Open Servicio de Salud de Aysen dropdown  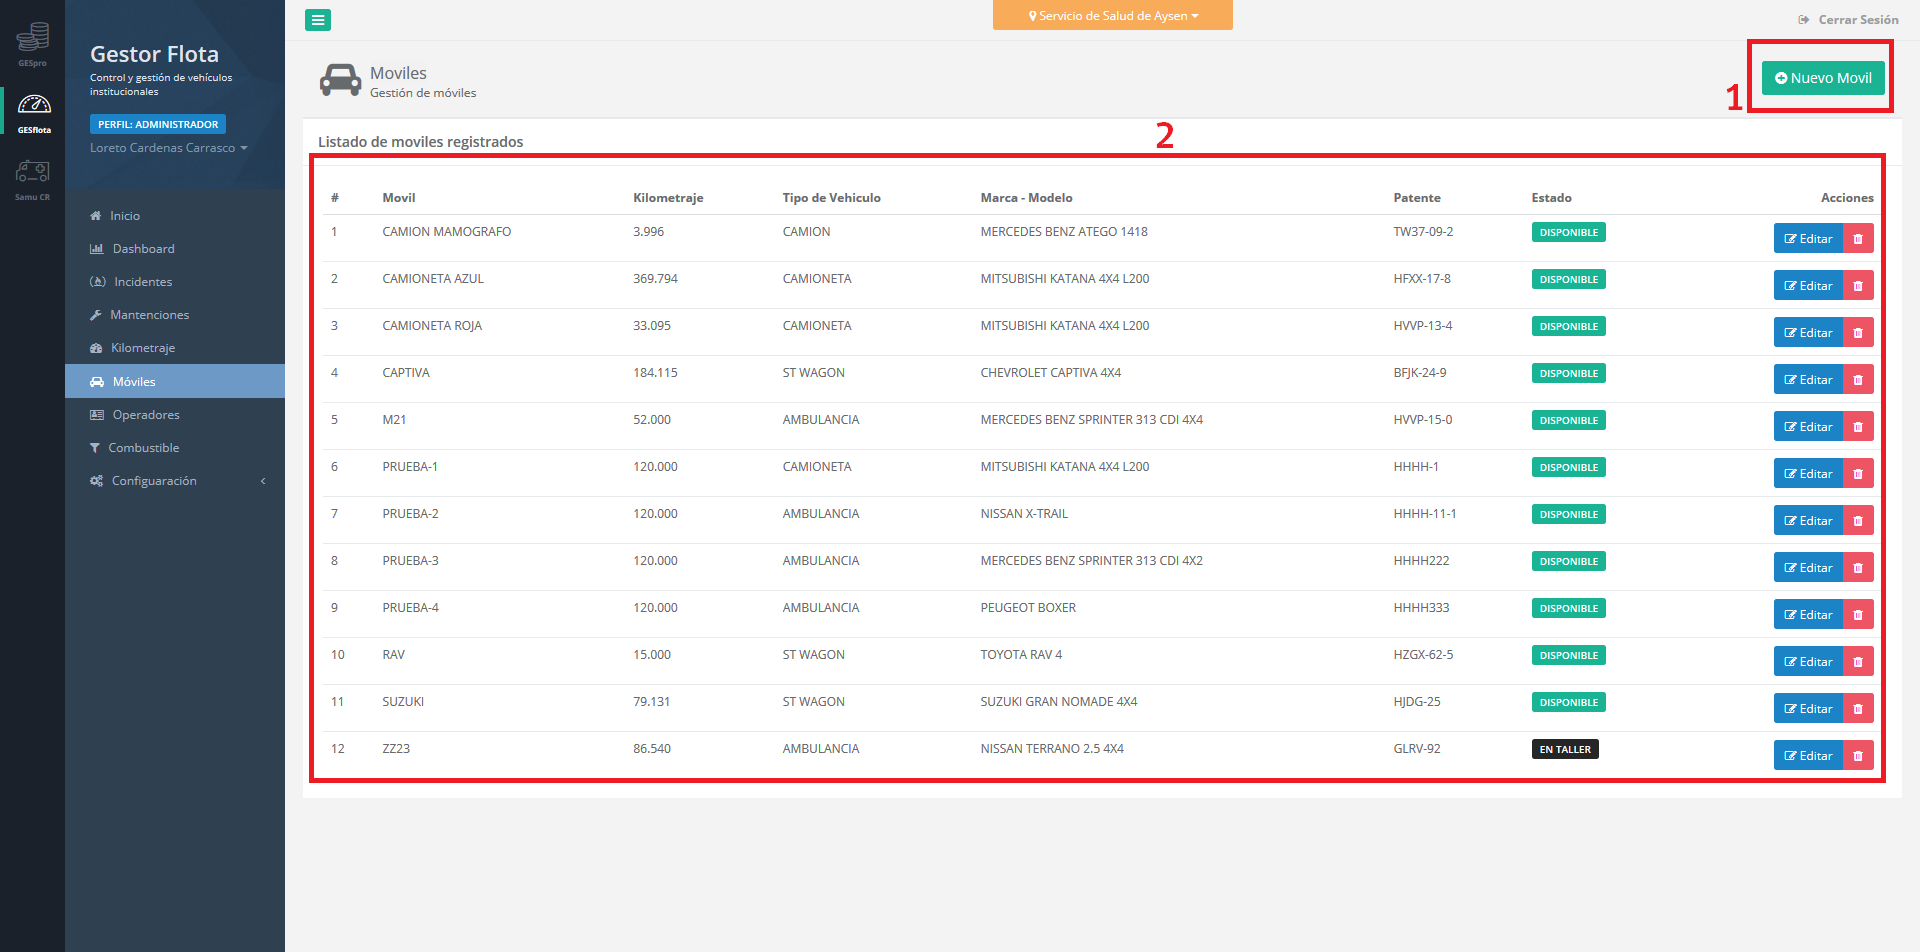click(1112, 16)
